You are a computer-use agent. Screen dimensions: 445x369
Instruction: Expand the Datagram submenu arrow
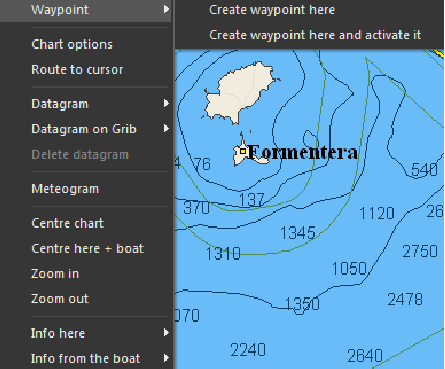(166, 103)
